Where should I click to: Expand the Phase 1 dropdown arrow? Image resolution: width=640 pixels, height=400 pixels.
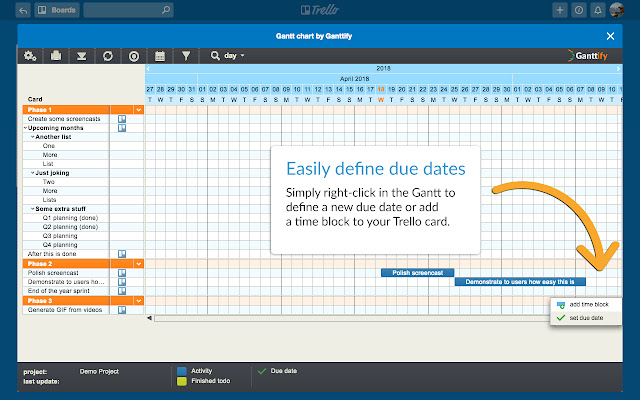tap(139, 110)
